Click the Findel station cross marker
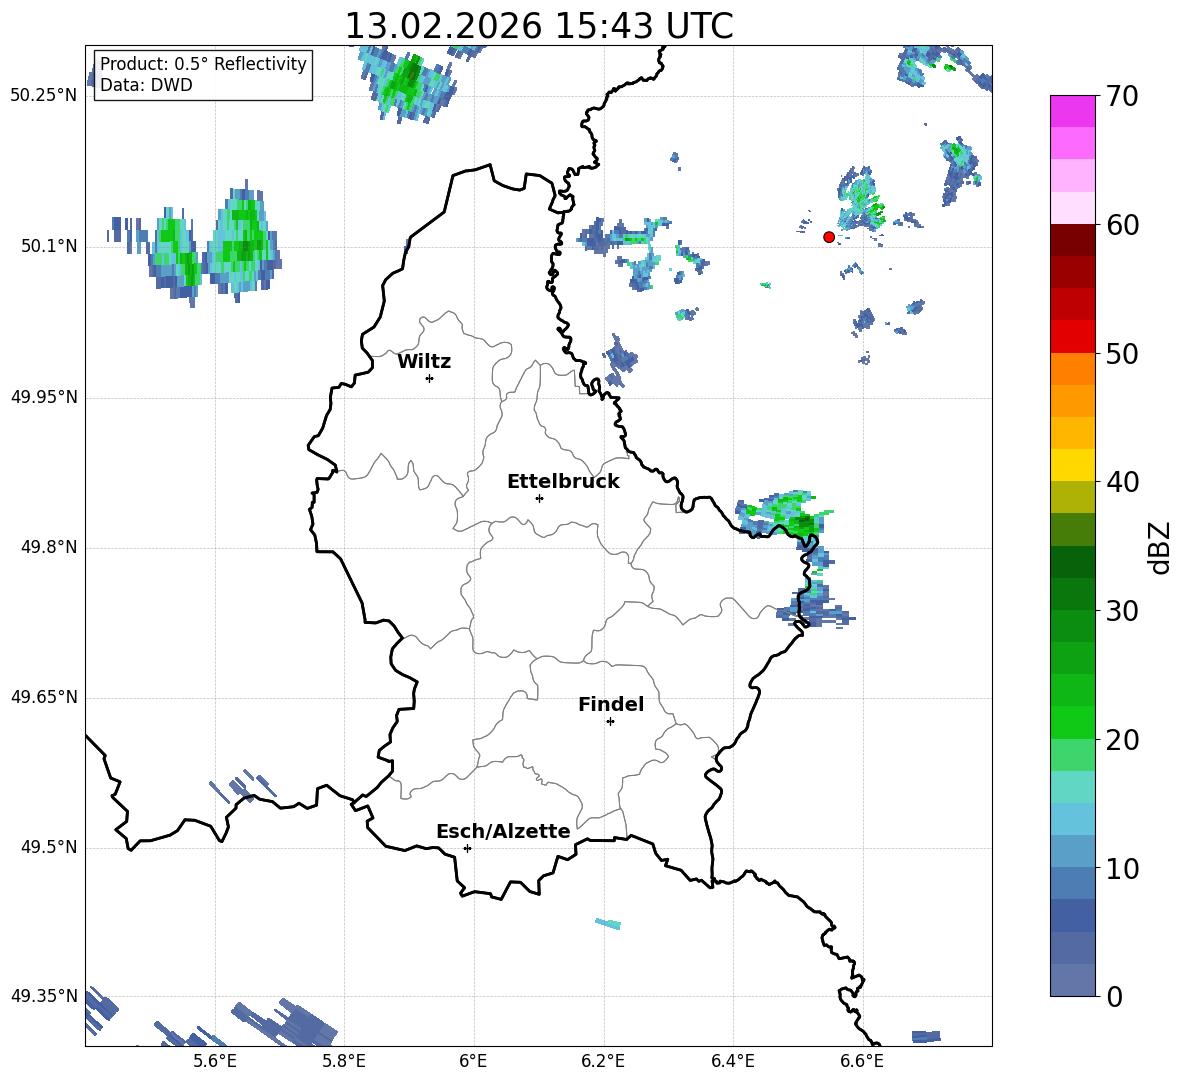This screenshot has width=1184, height=1081. pos(610,722)
